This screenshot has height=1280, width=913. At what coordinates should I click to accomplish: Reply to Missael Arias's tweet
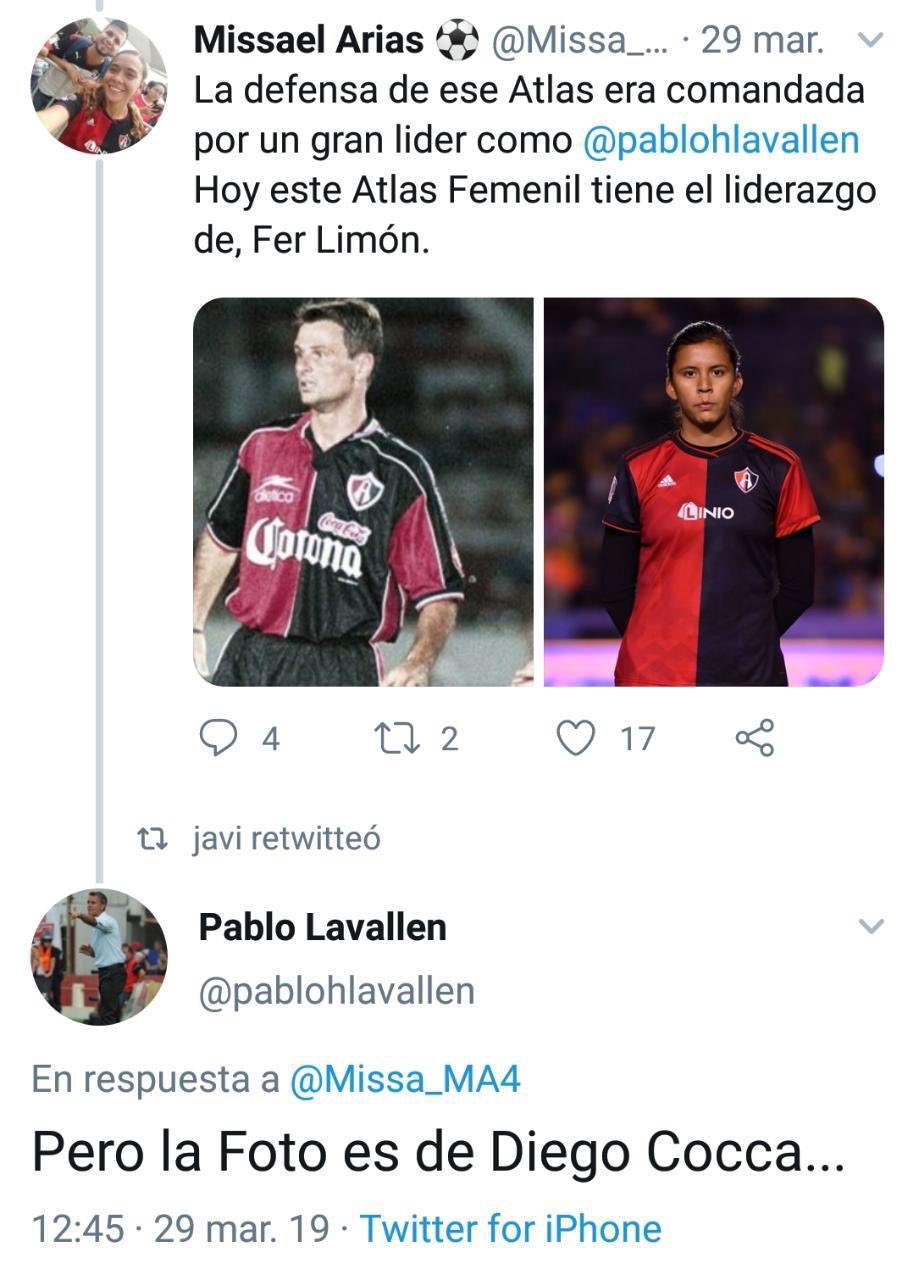click(218, 738)
